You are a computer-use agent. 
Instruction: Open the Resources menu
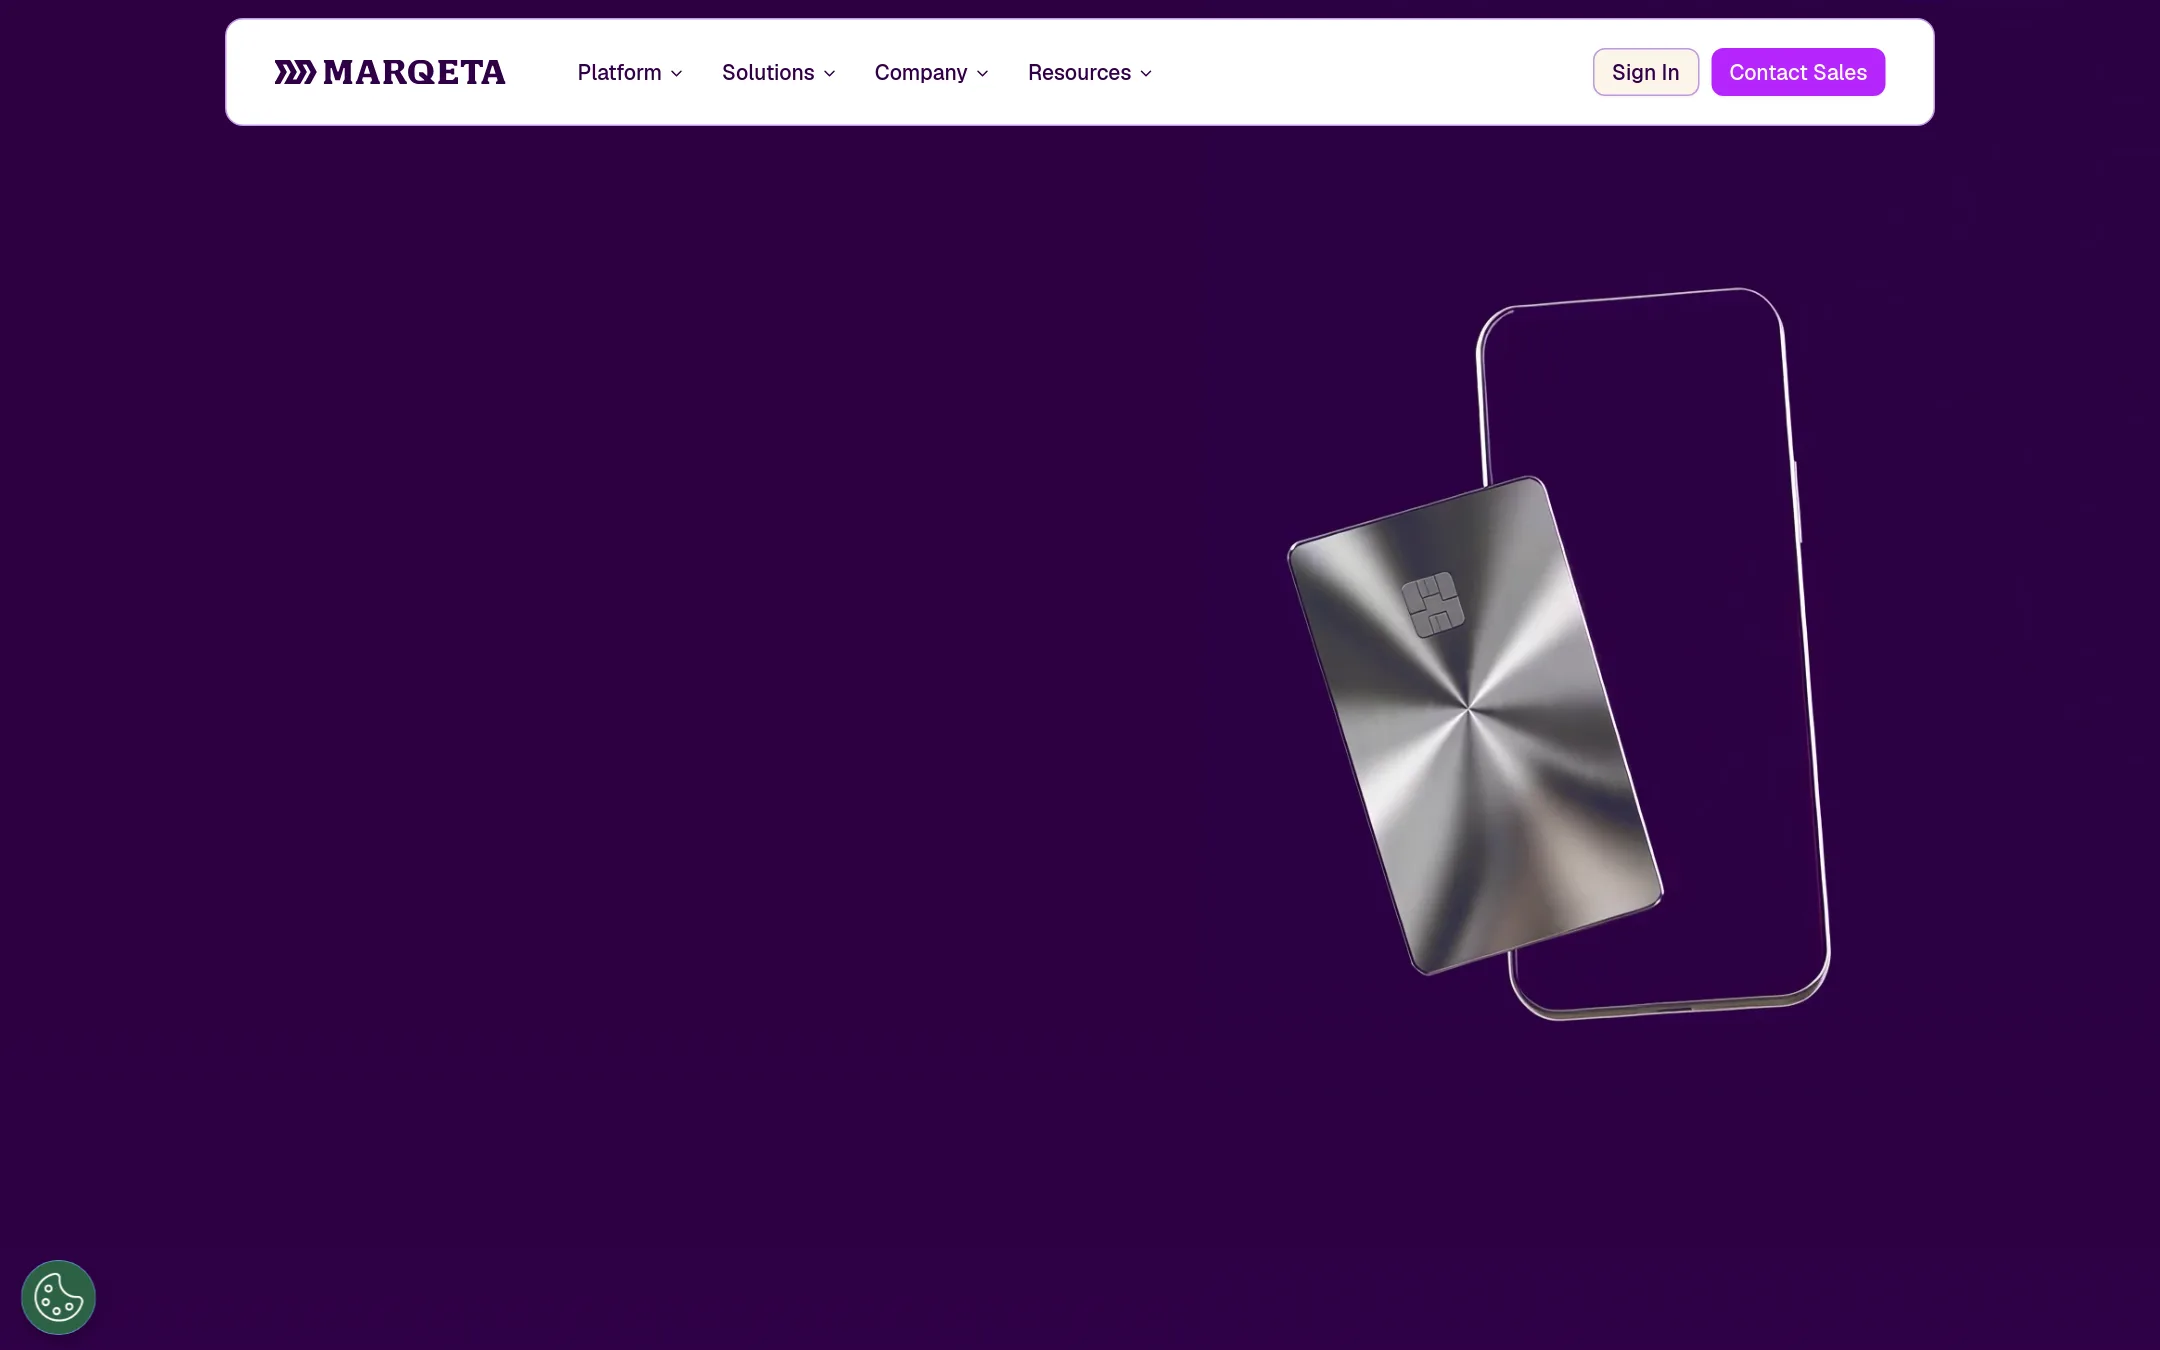pyautogui.click(x=1090, y=72)
